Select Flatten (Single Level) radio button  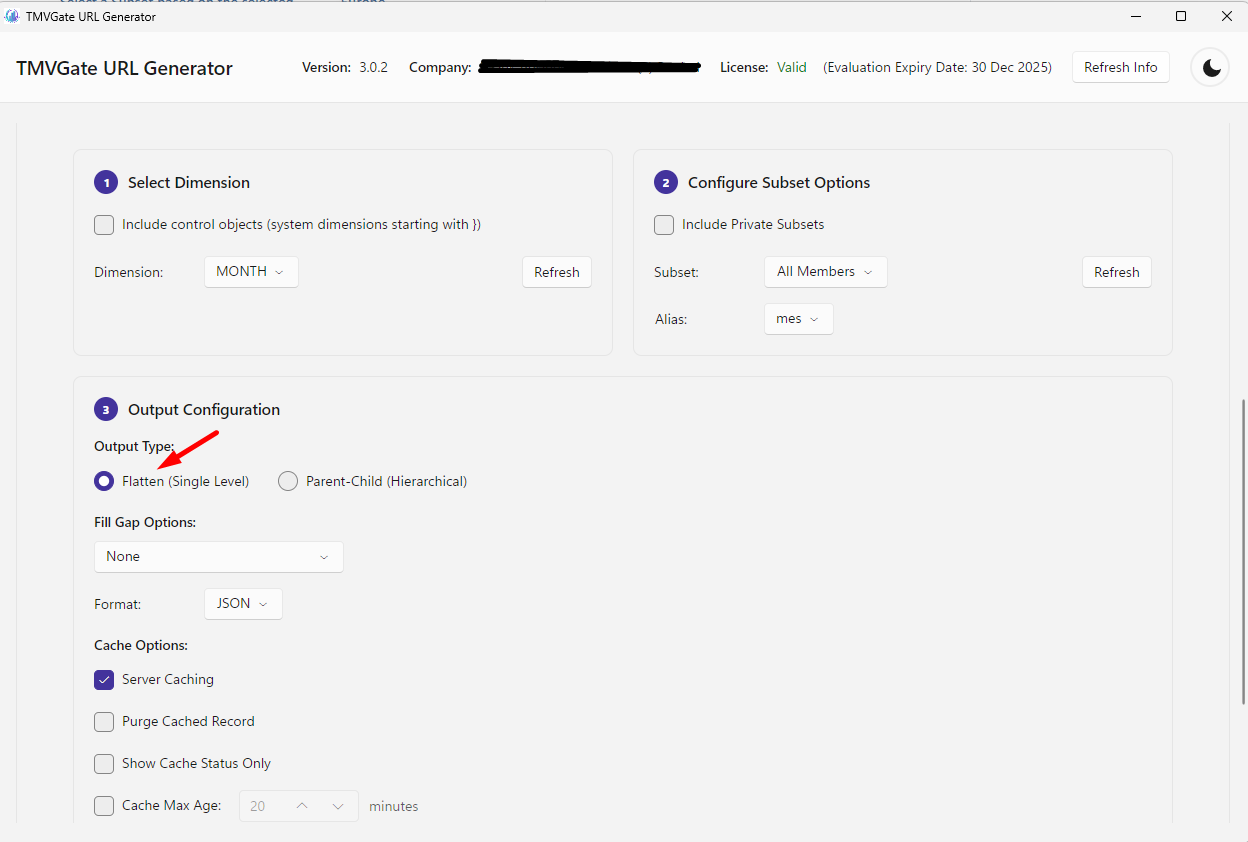tap(104, 481)
